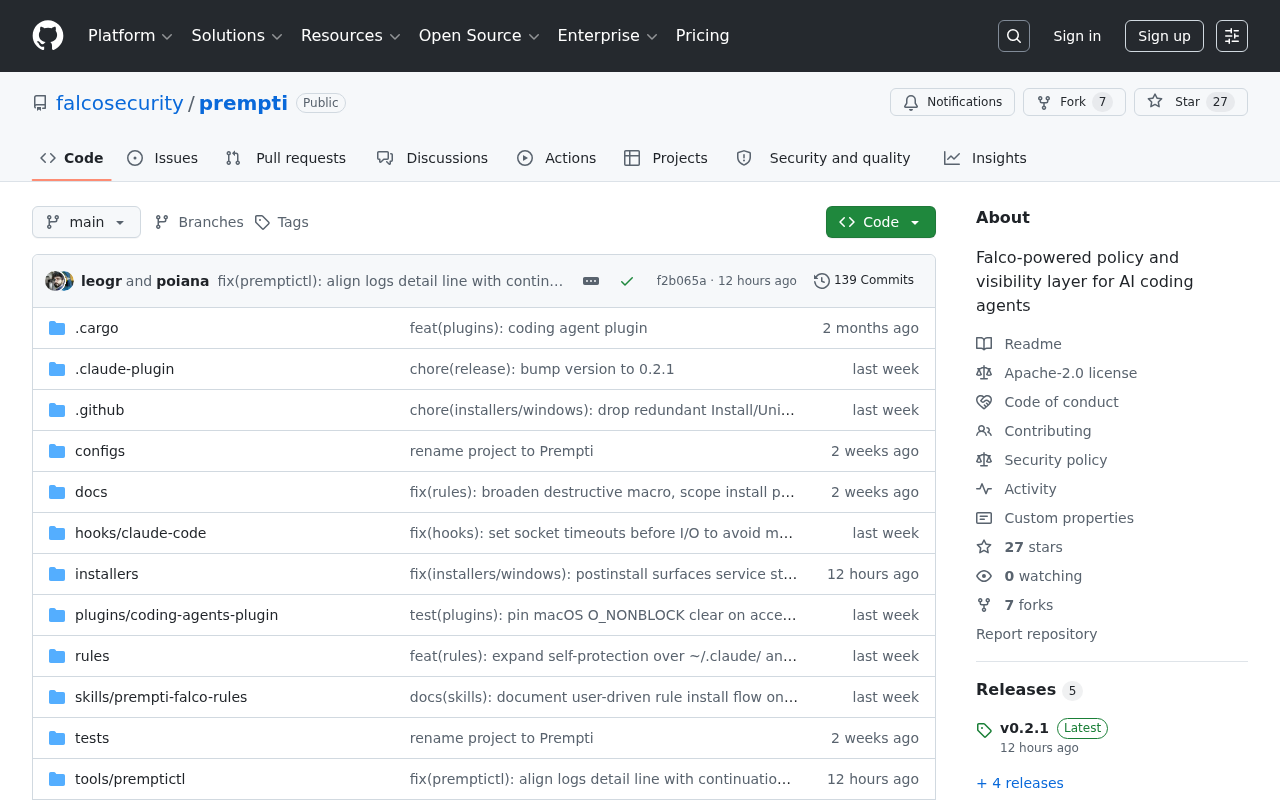This screenshot has width=1280, height=800.
Task: Open the search magnifier button
Action: coord(1014,36)
